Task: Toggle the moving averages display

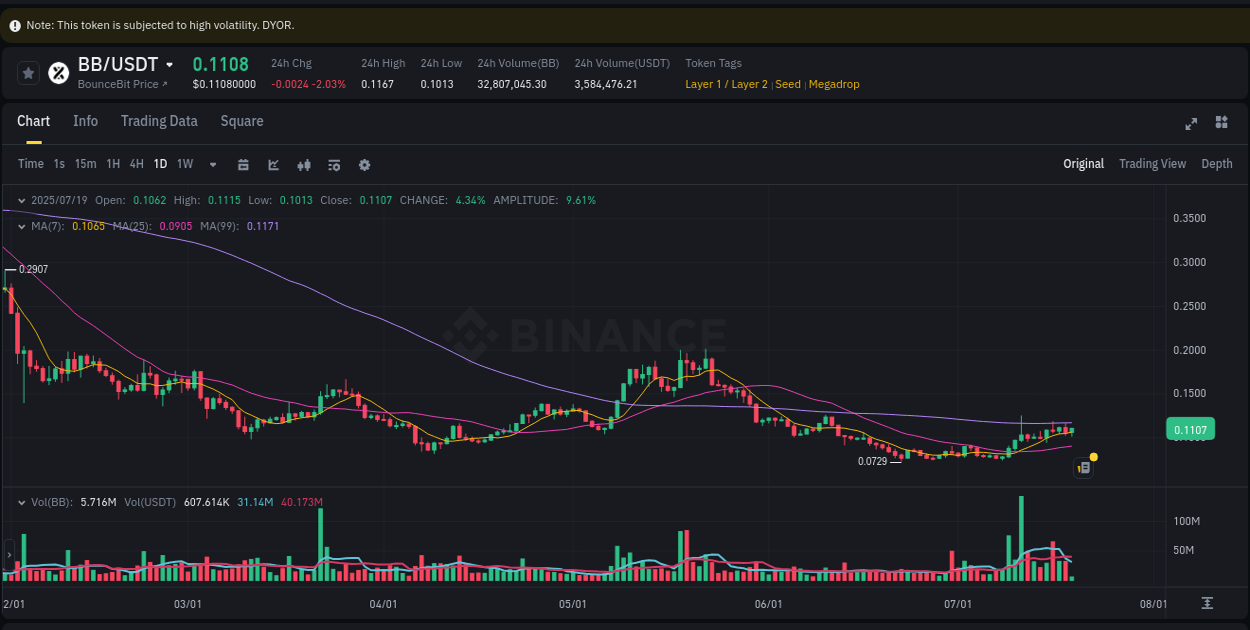Action: coord(22,226)
